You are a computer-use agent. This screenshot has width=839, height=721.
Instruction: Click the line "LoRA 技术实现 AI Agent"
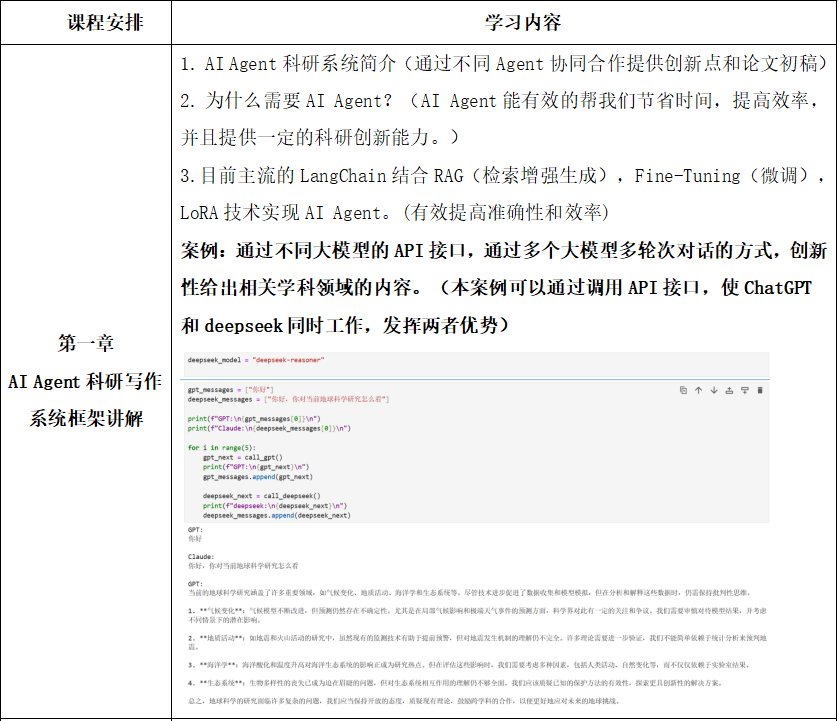coord(395,213)
